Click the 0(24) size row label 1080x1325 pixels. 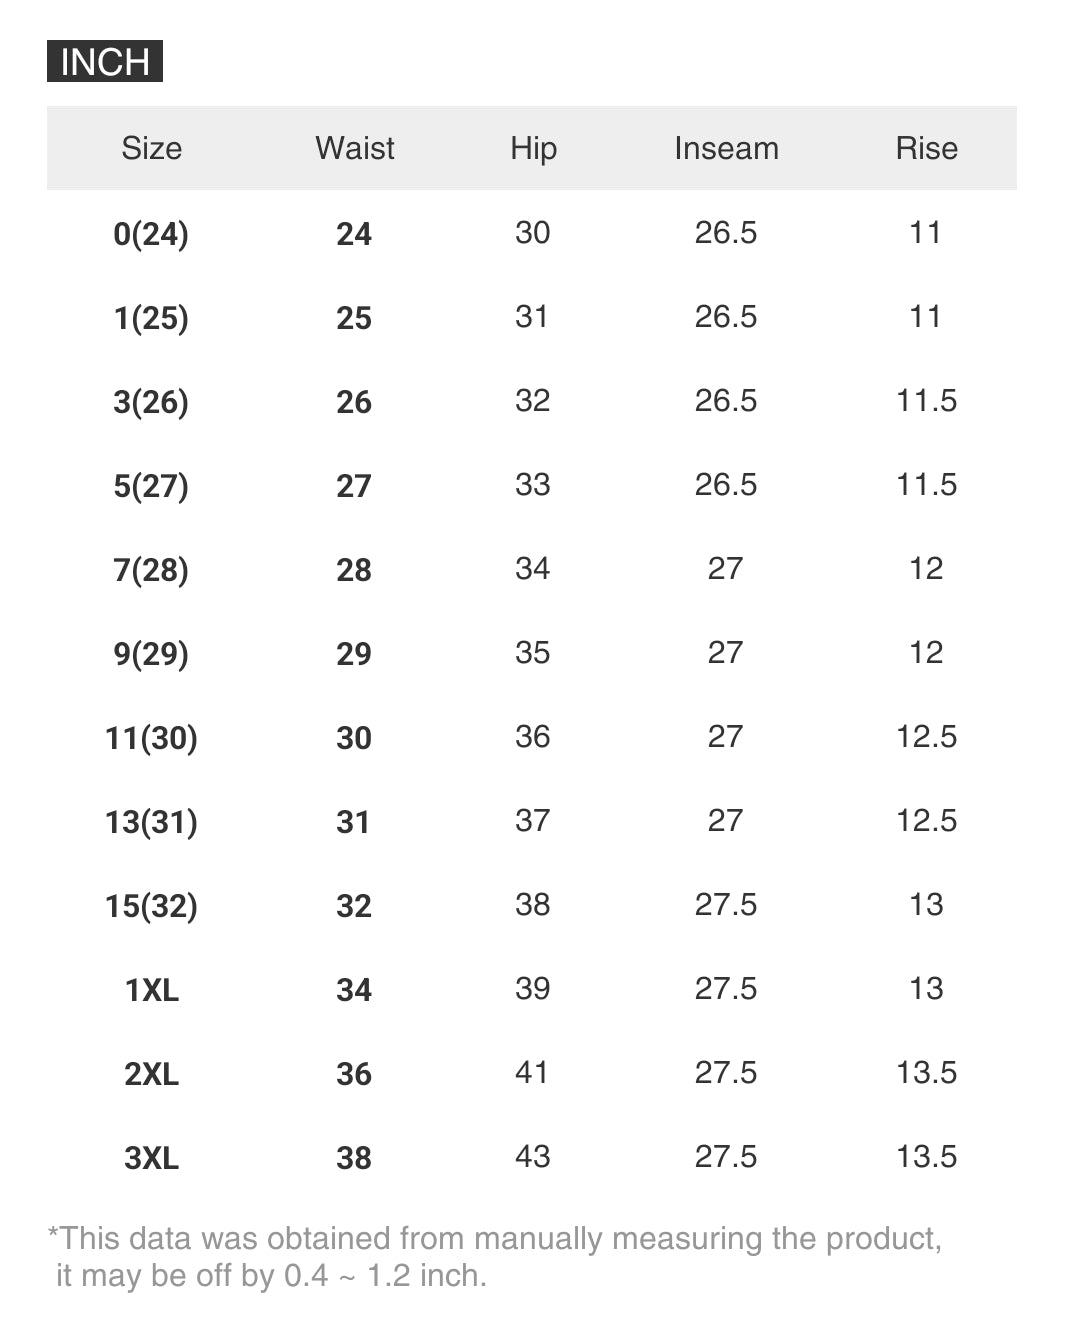point(151,234)
